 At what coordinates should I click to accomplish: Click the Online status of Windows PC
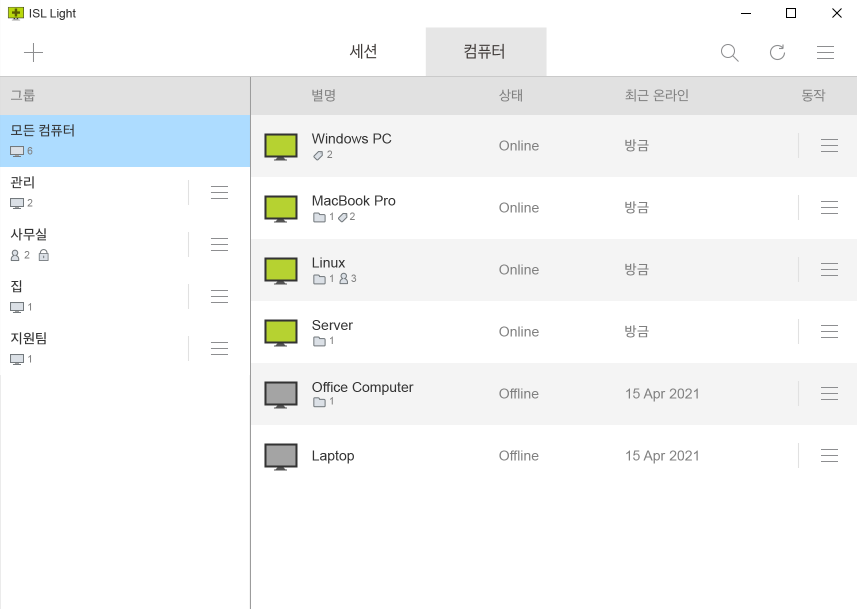(x=519, y=145)
